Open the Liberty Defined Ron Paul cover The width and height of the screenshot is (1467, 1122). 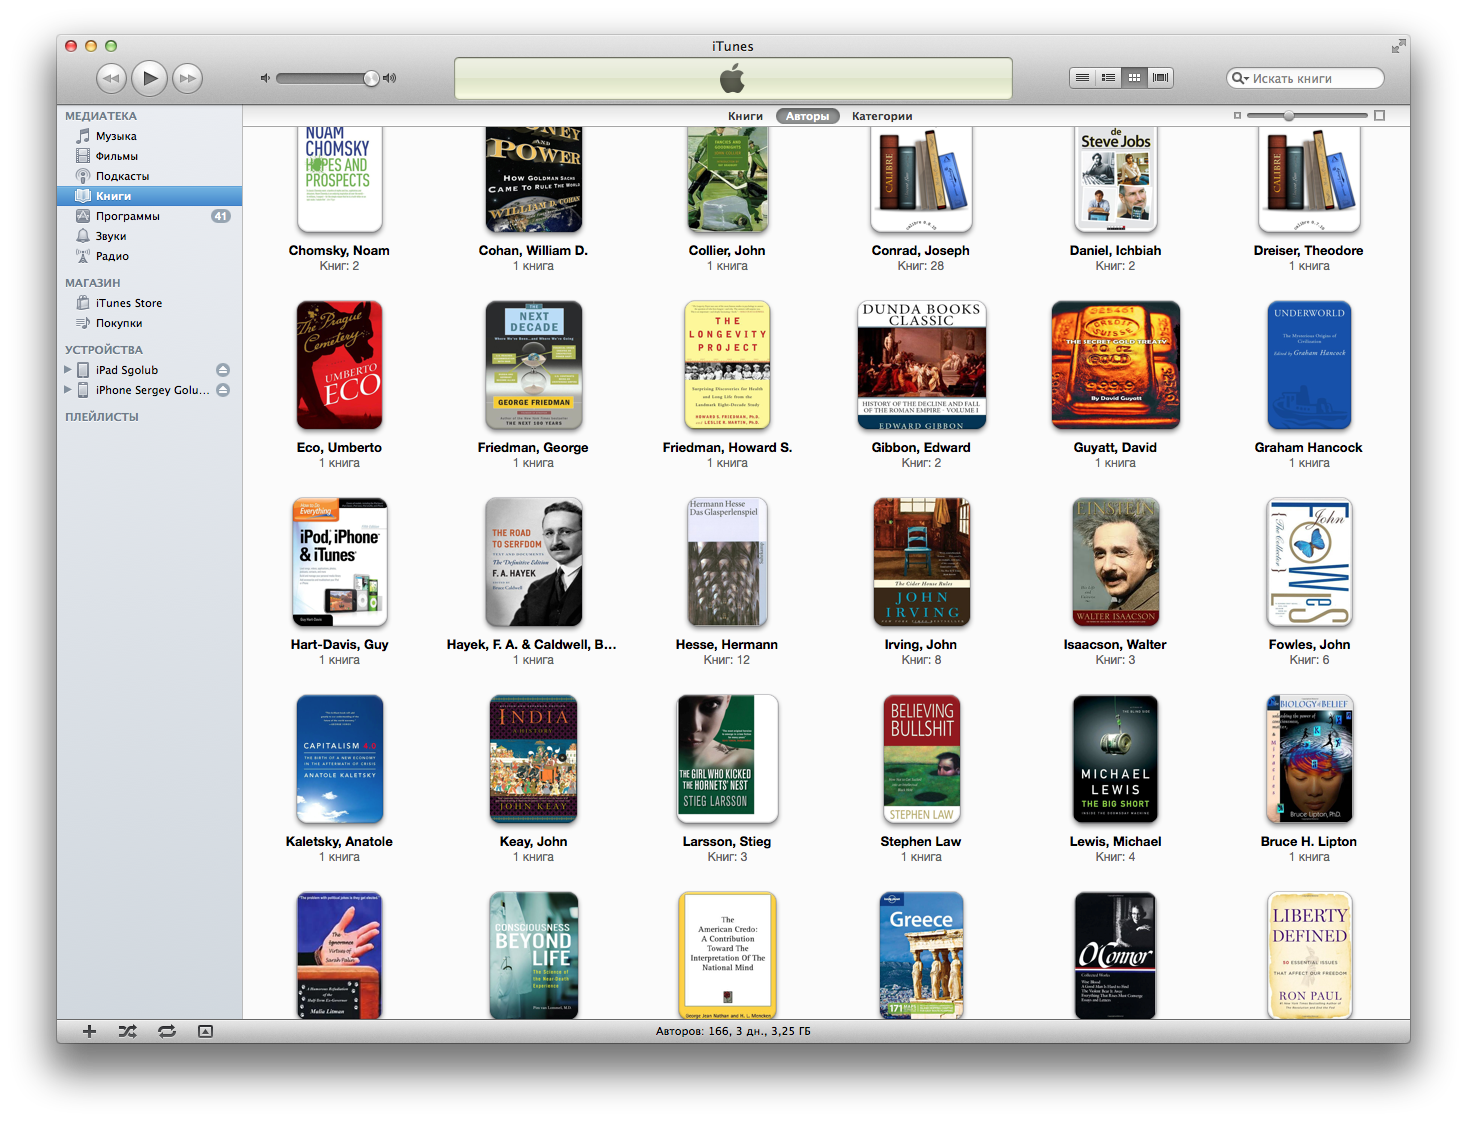pos(1309,956)
